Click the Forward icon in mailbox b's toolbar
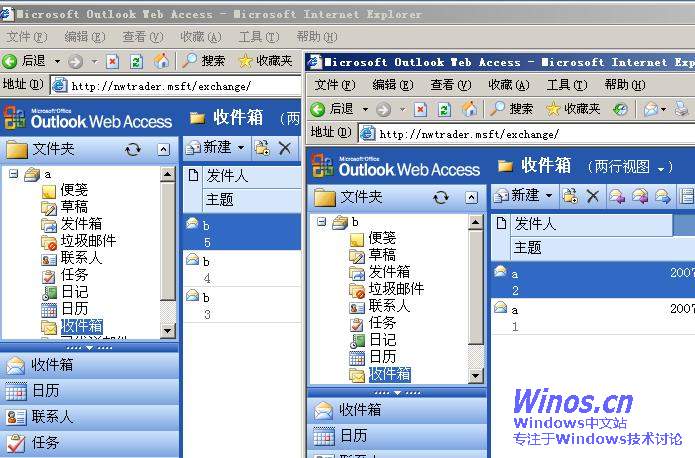 tap(662, 196)
